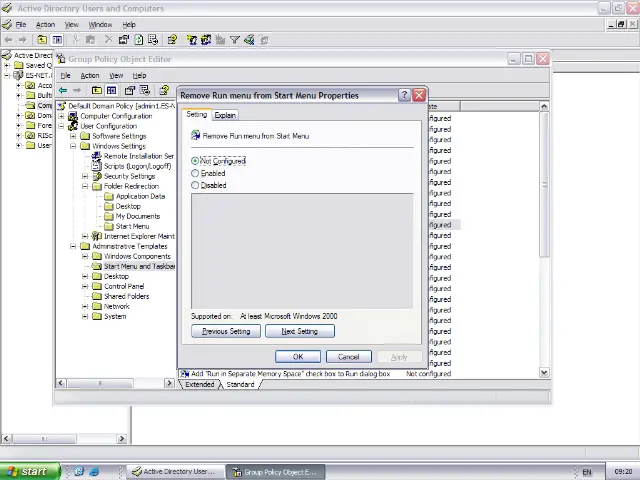The image size is (640, 480).
Task: Expand Software Settings folder
Action: tap(73, 136)
